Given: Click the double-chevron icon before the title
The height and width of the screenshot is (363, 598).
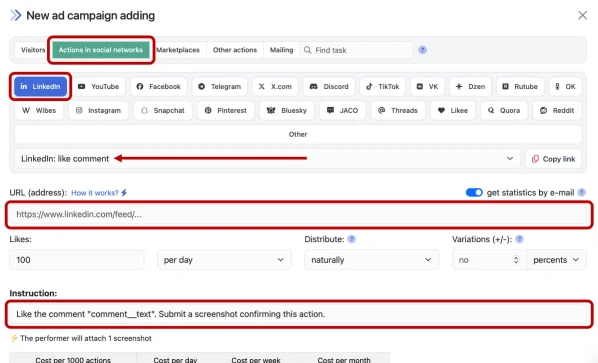Looking at the screenshot, I should pyautogui.click(x=15, y=16).
